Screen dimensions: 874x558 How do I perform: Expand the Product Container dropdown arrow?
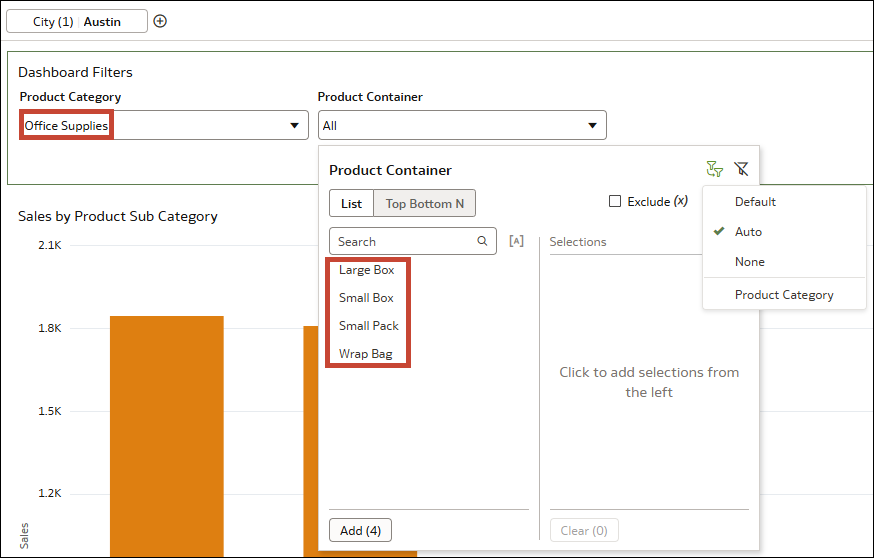coord(592,125)
